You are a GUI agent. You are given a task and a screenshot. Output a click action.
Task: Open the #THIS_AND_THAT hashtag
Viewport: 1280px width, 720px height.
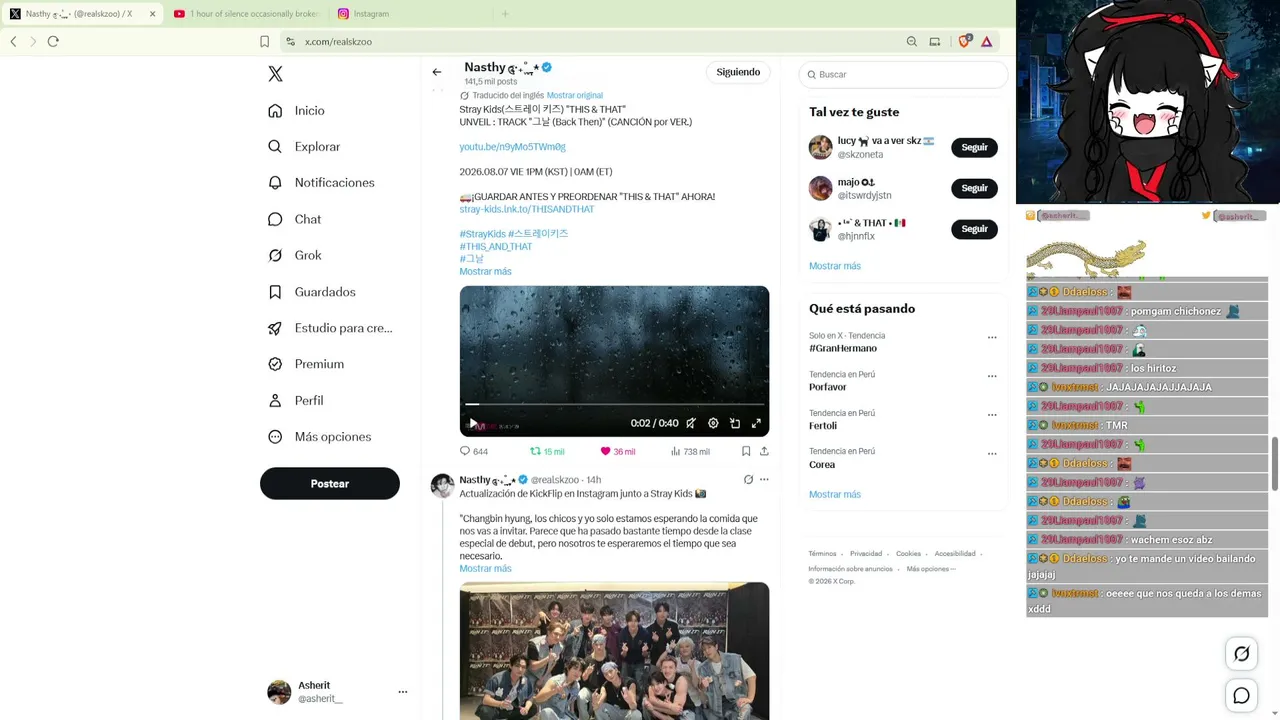click(496, 246)
